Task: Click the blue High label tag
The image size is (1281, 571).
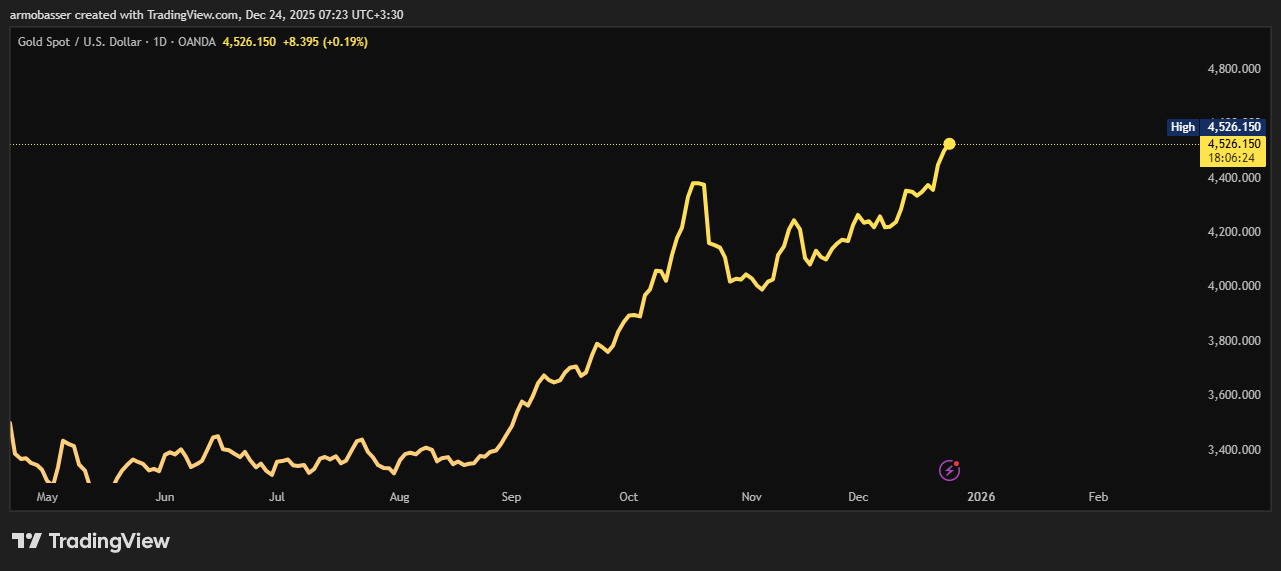Action: click(x=1183, y=127)
